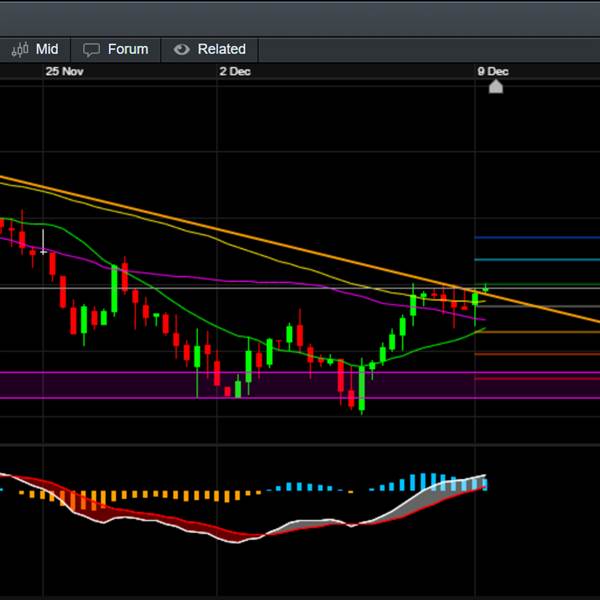Click the eye icon next to Related
600x600 pixels.
[x=181, y=49]
